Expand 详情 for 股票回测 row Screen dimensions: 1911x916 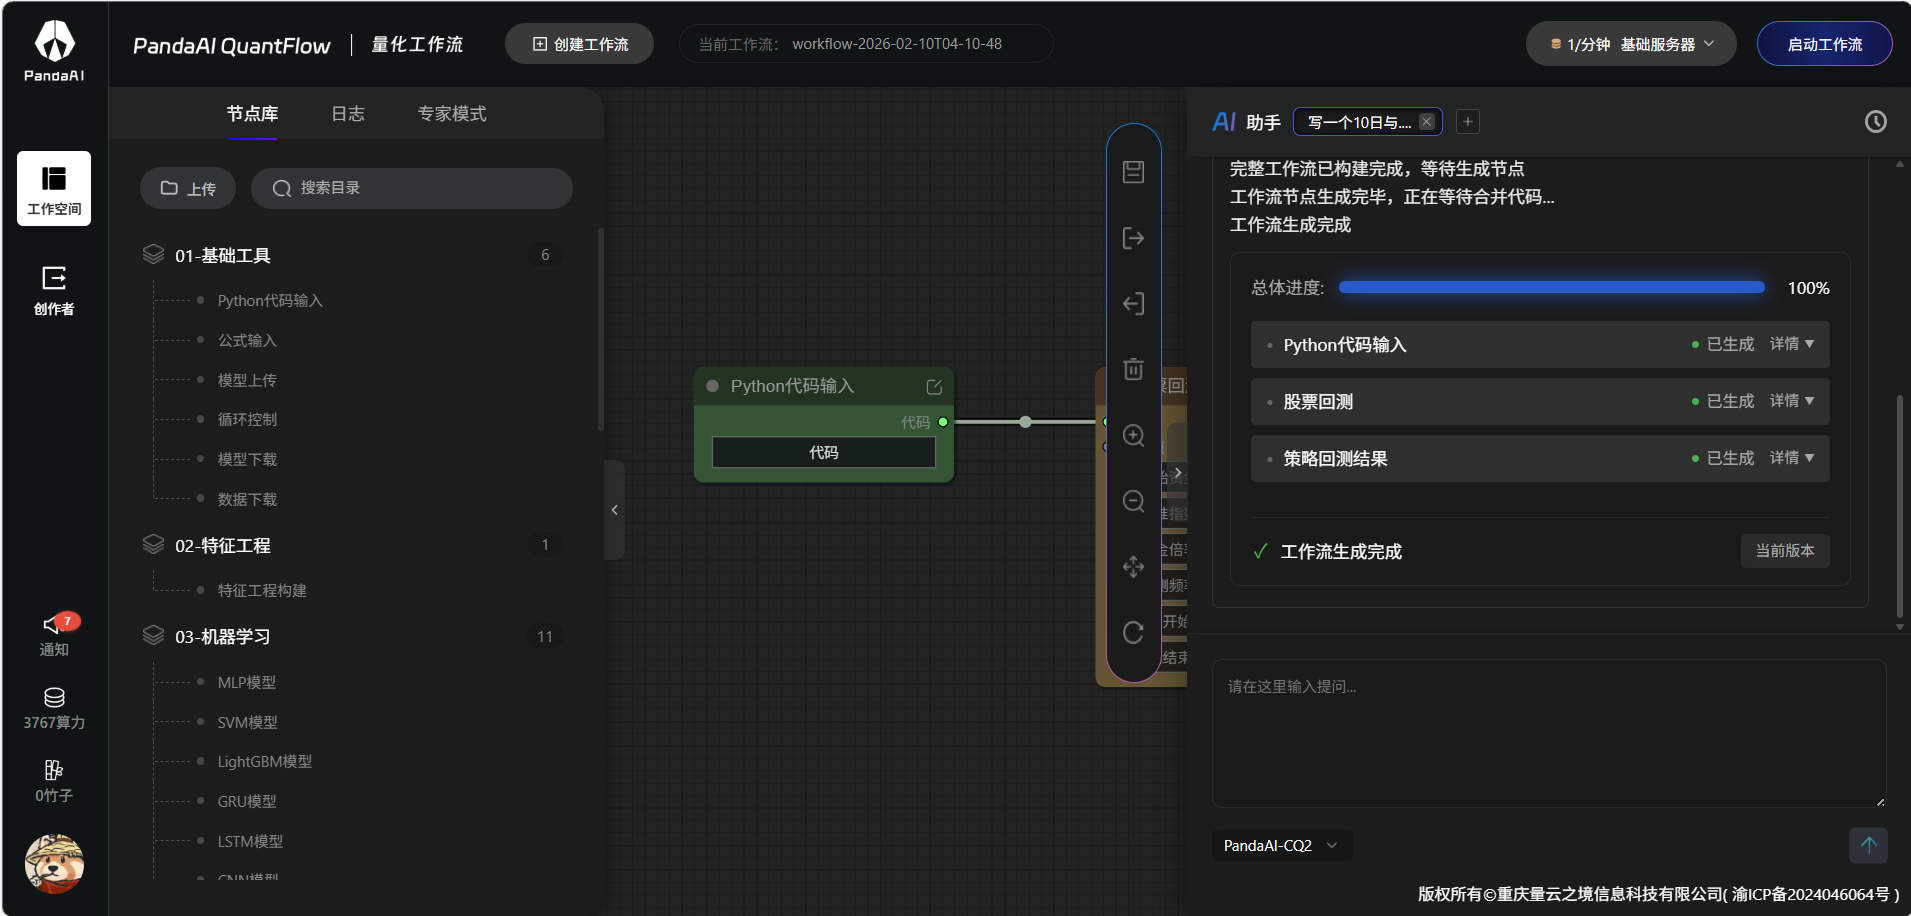[1792, 401]
